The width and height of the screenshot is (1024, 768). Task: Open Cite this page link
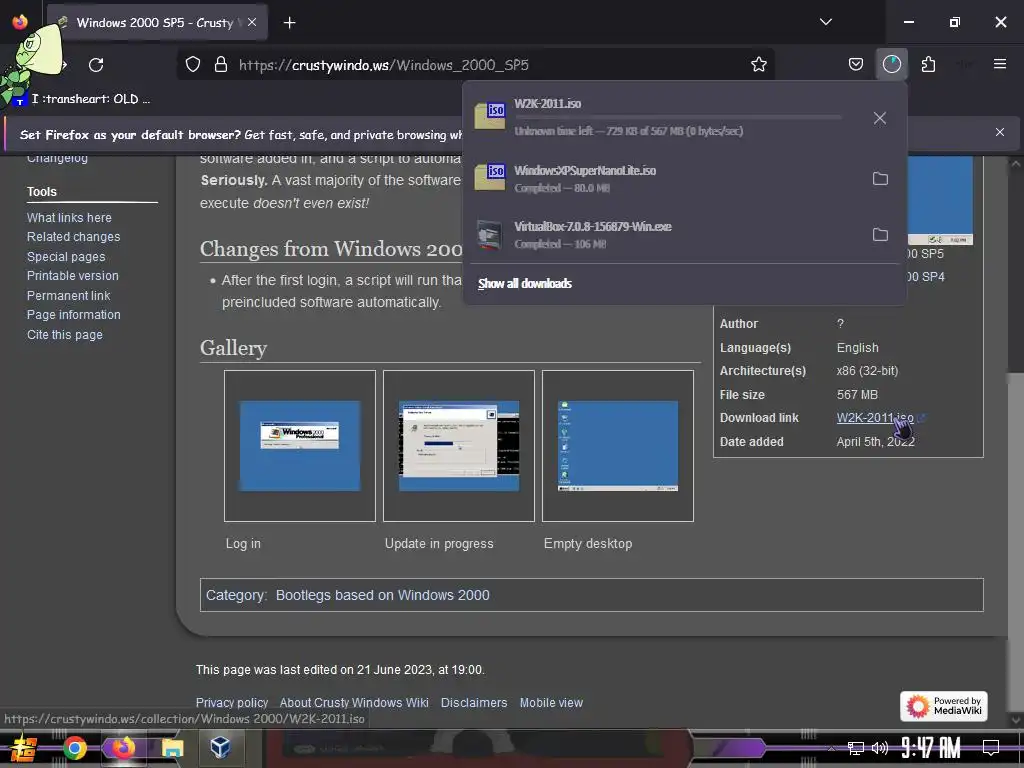(x=65, y=334)
